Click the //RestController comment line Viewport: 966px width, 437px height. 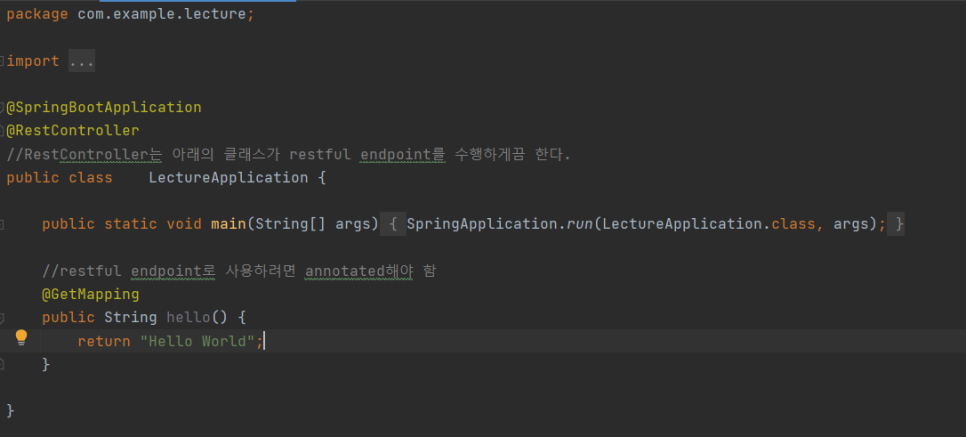288,154
